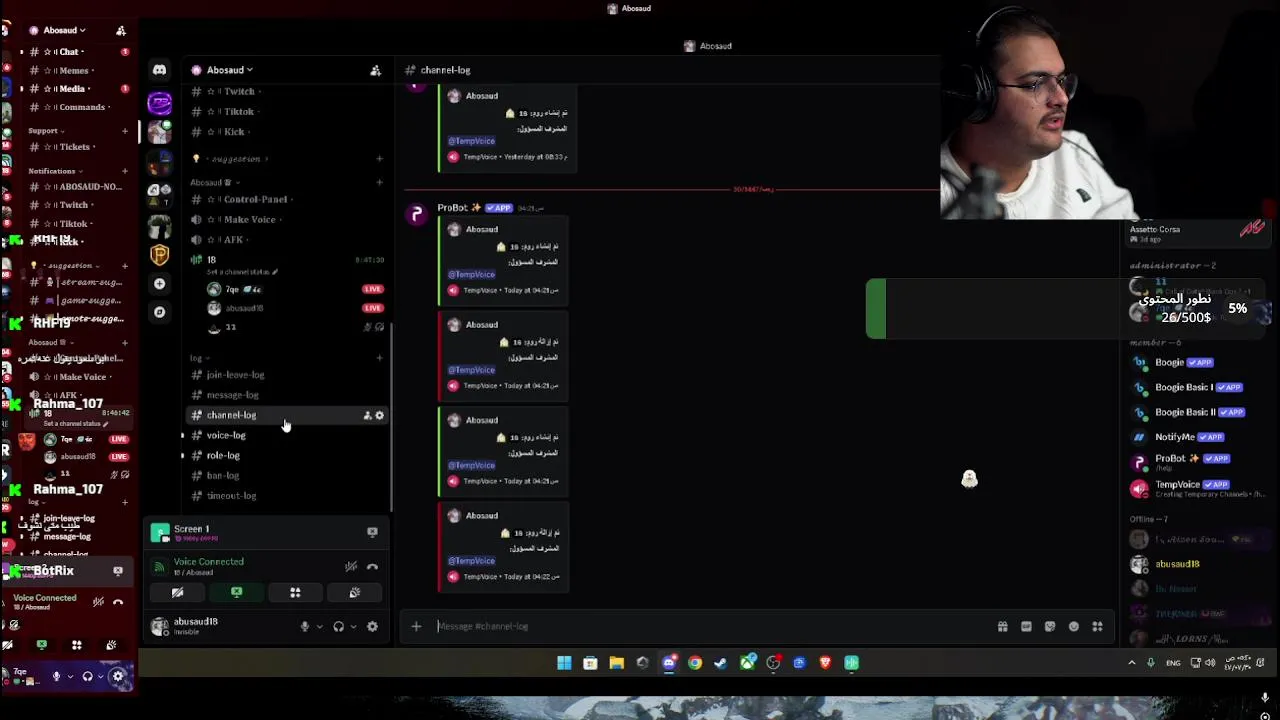Click the Add a Server plus icon
The image size is (1280, 720).
[159, 284]
